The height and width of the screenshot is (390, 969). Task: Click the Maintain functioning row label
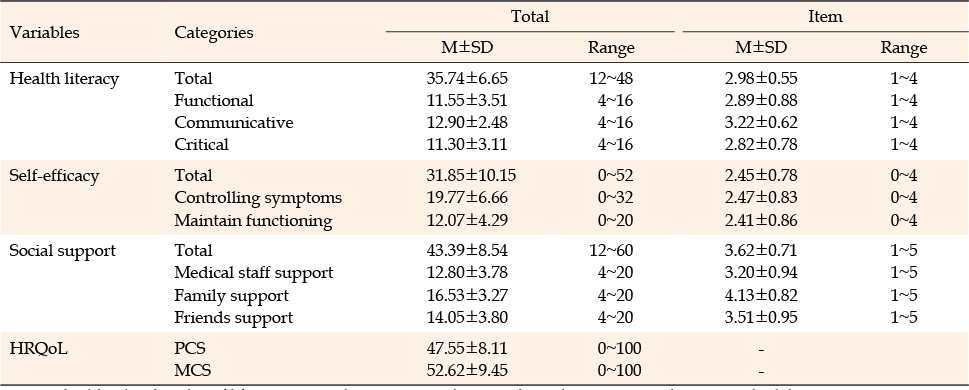253,221
